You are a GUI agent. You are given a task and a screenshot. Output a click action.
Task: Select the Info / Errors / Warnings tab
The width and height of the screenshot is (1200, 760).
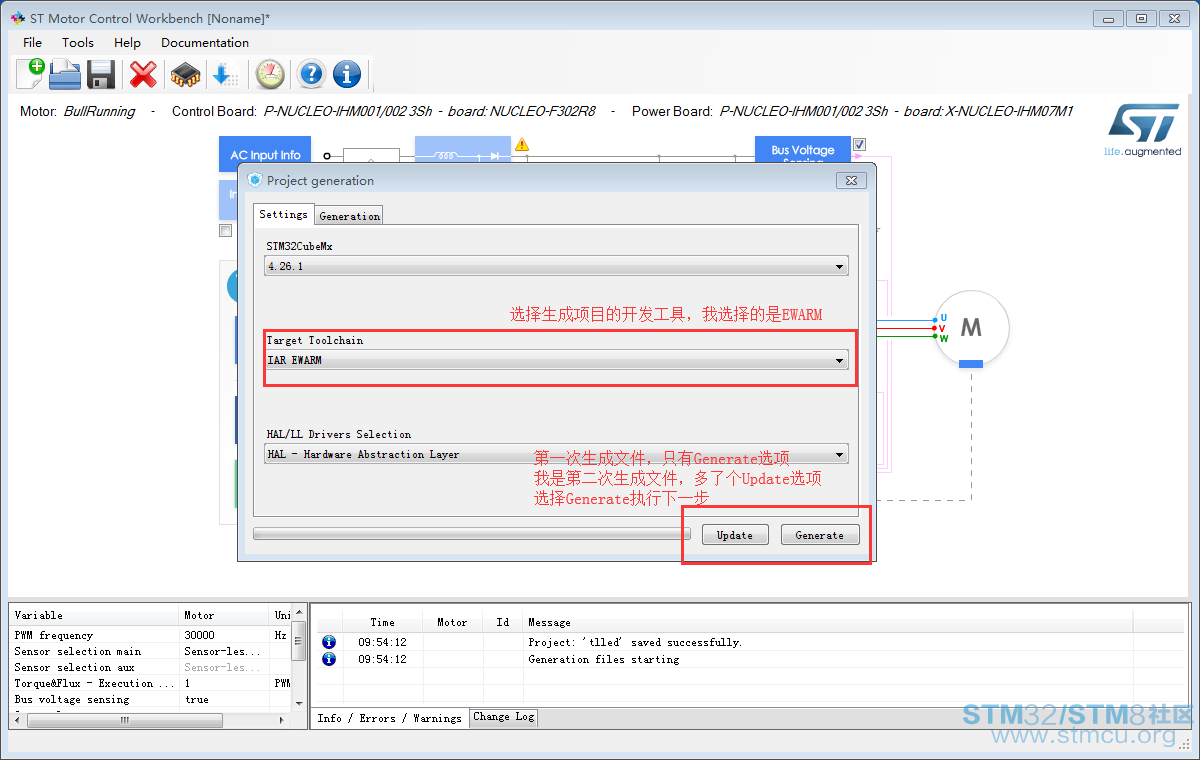pyautogui.click(x=389, y=718)
